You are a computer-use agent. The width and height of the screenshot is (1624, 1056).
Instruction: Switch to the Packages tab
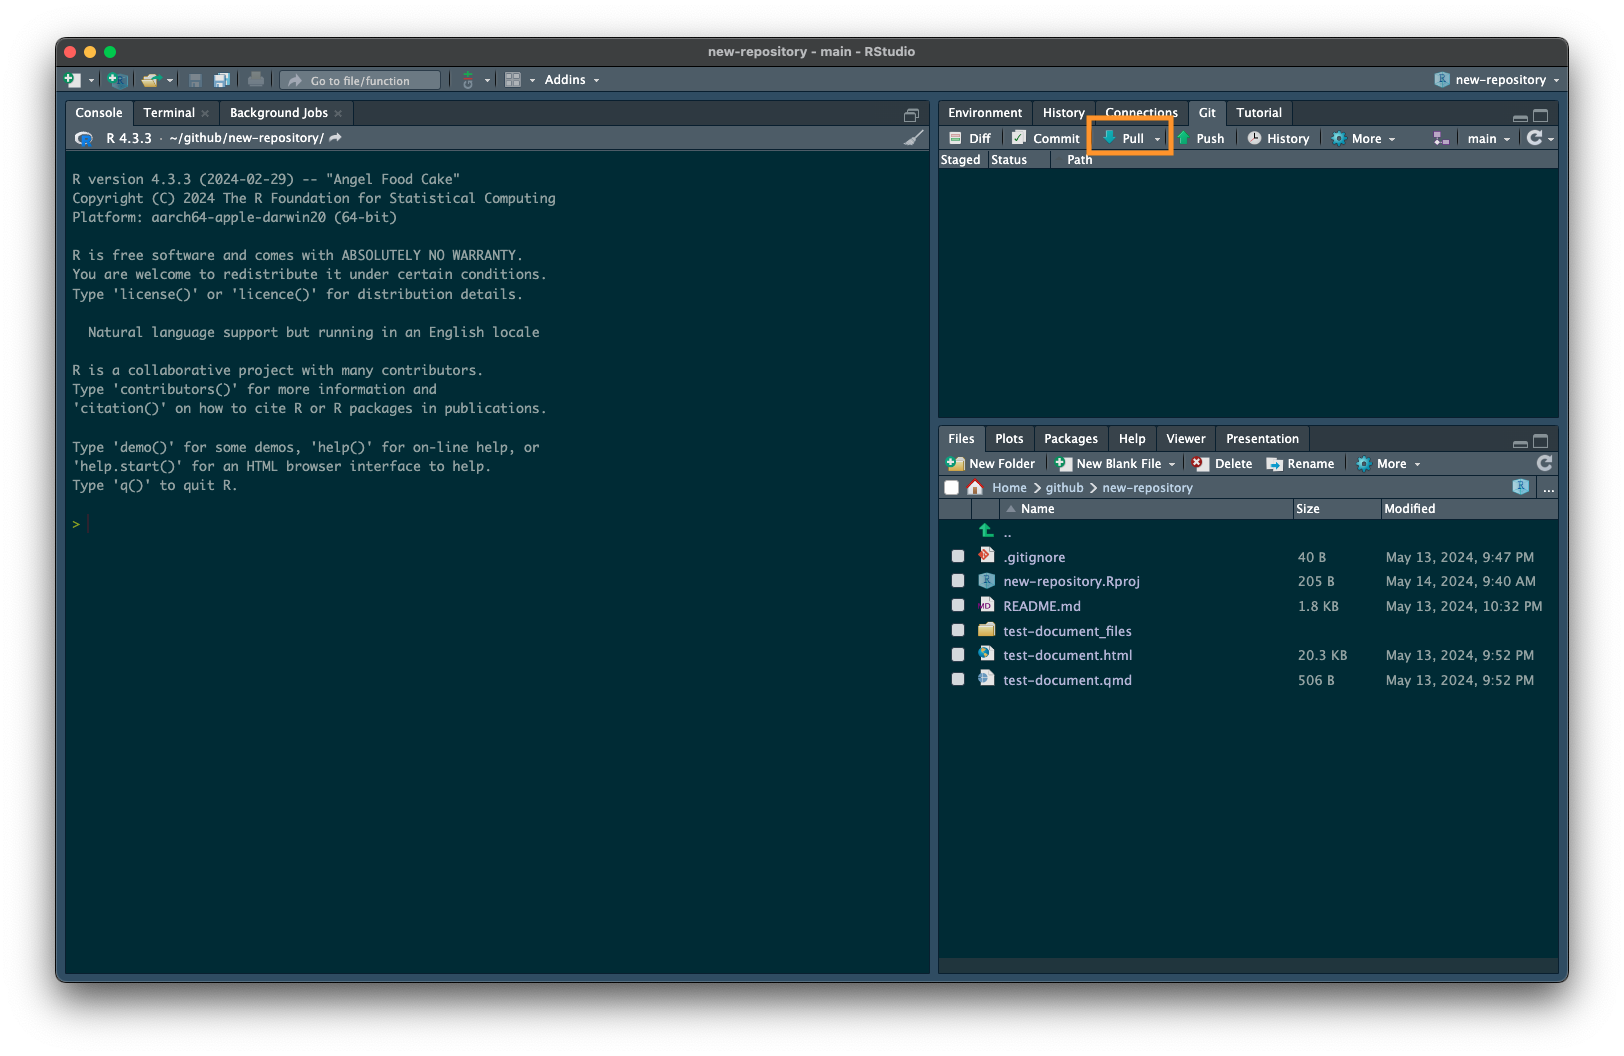1070,439
